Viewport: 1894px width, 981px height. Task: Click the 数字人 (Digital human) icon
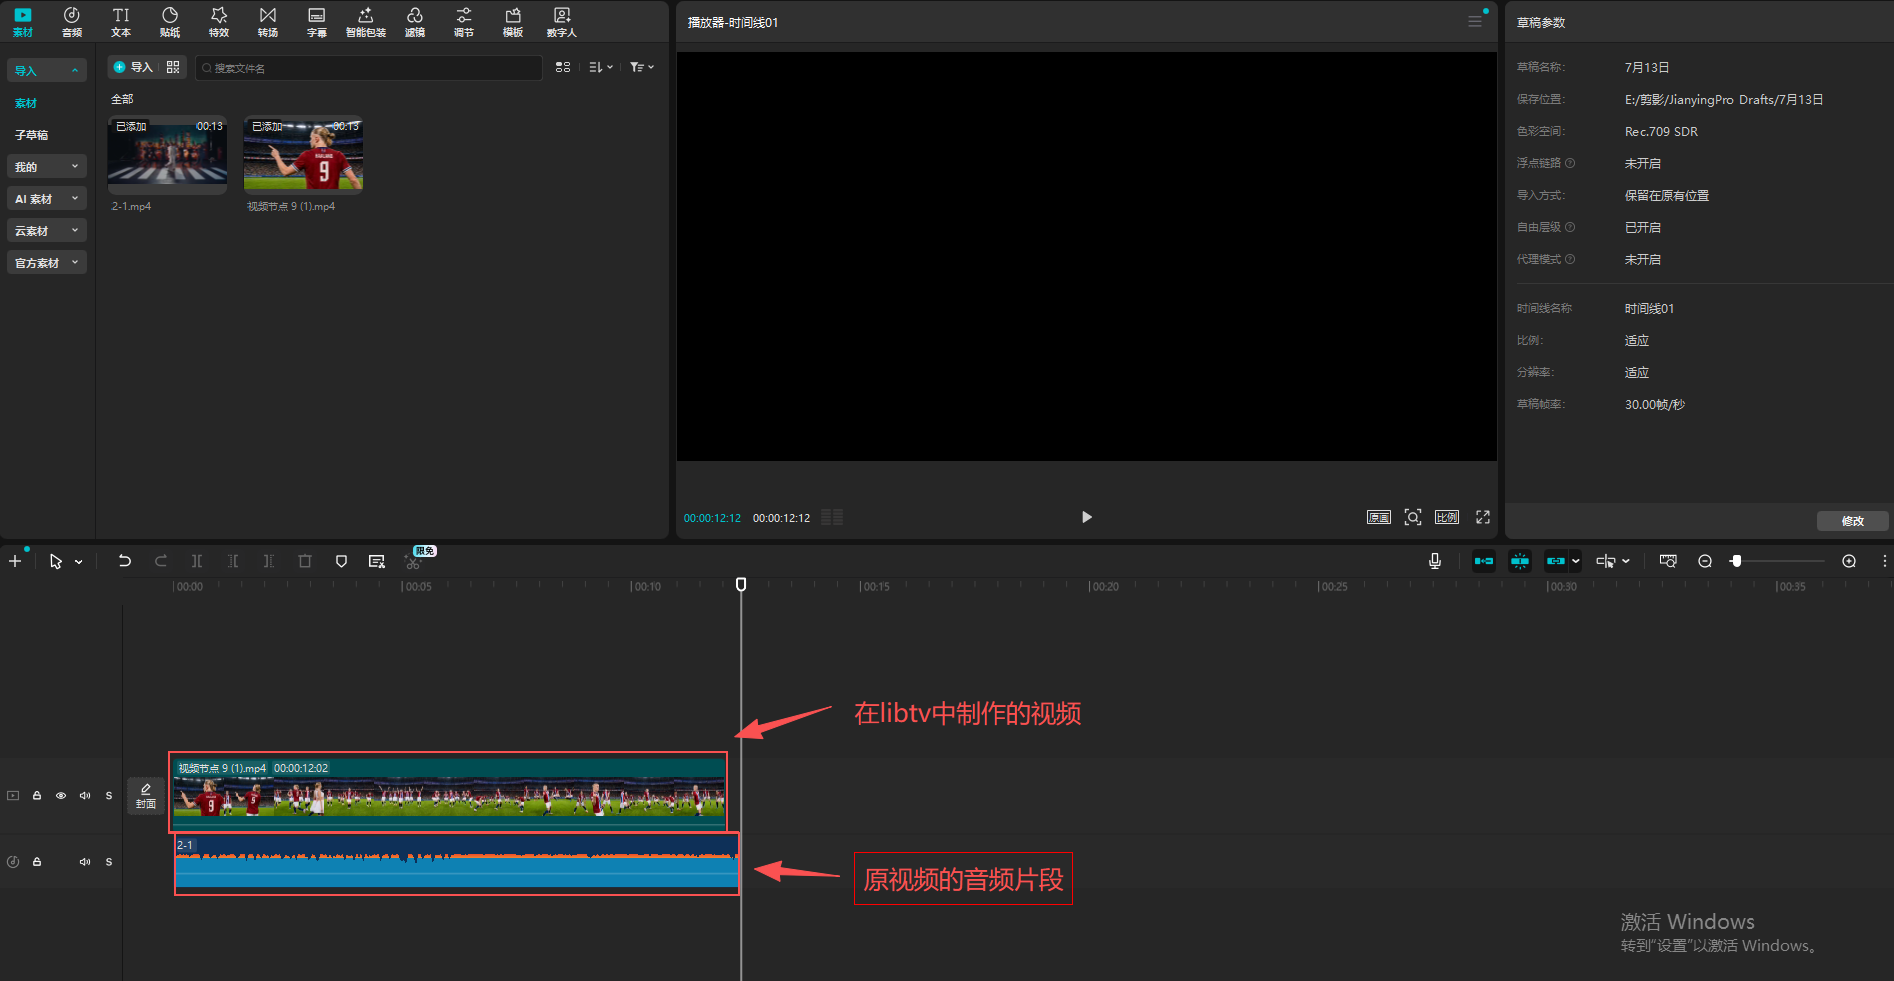(562, 22)
